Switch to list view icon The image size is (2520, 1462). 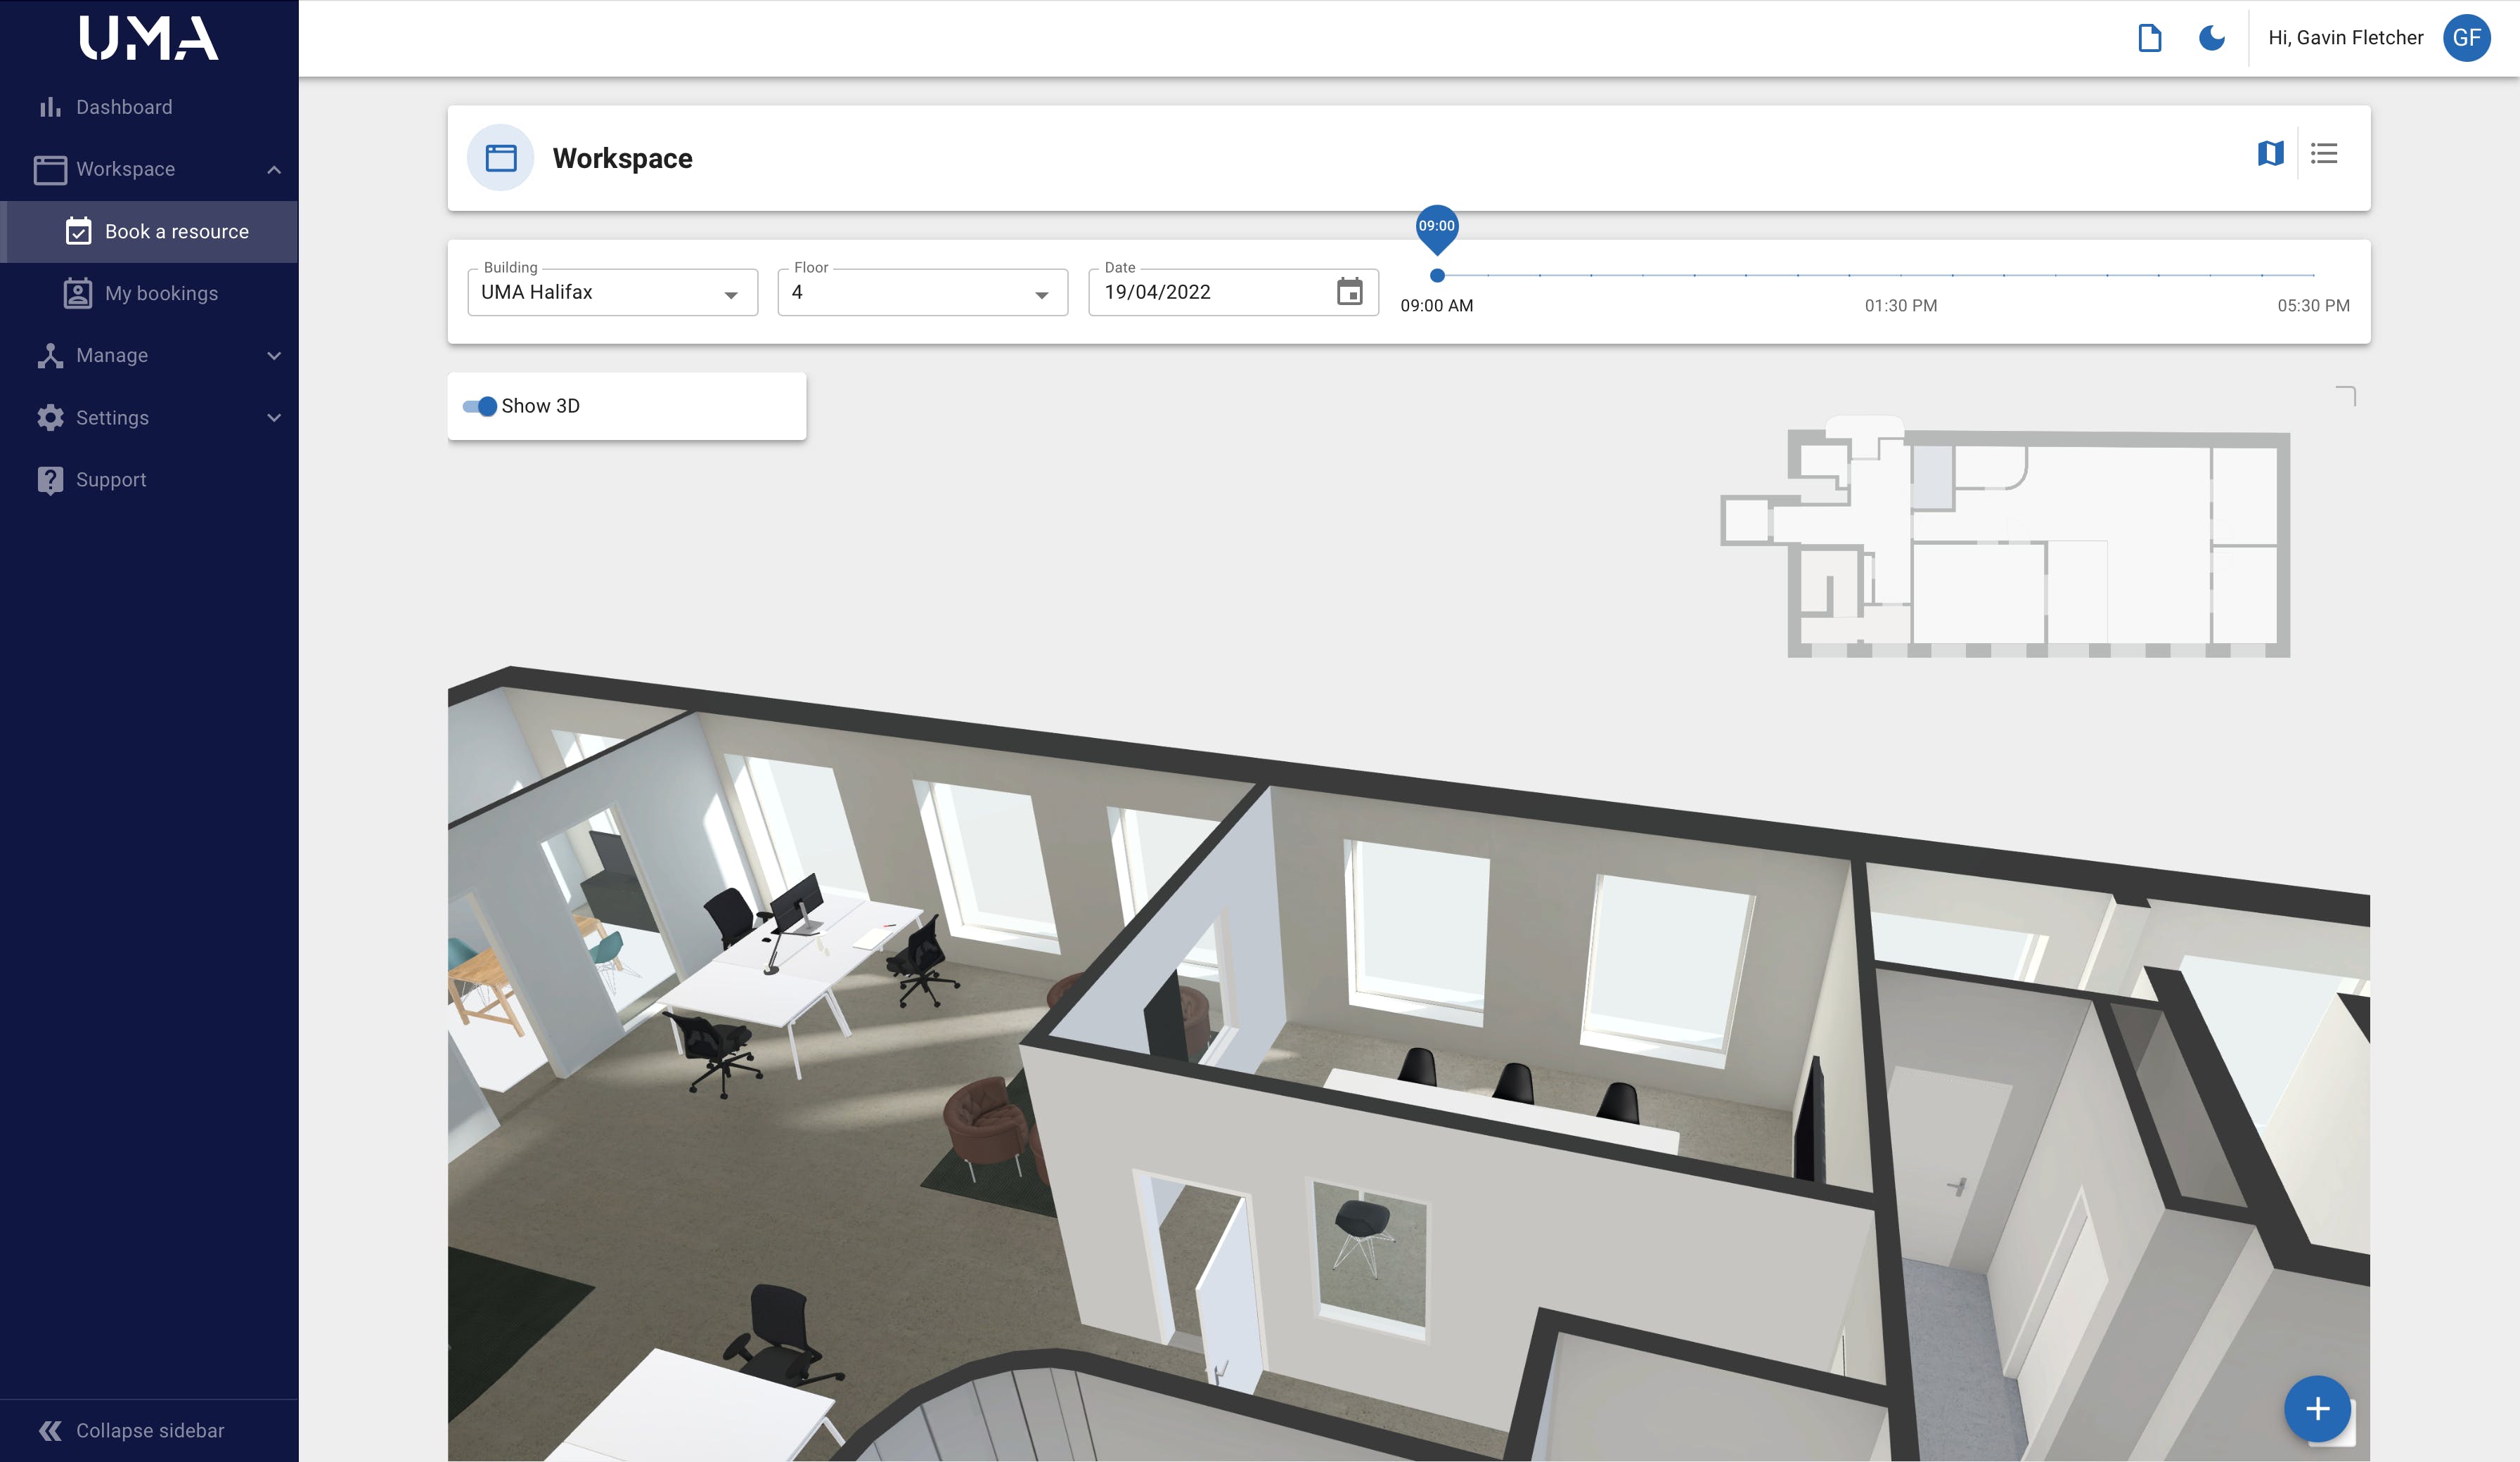[x=2324, y=154]
